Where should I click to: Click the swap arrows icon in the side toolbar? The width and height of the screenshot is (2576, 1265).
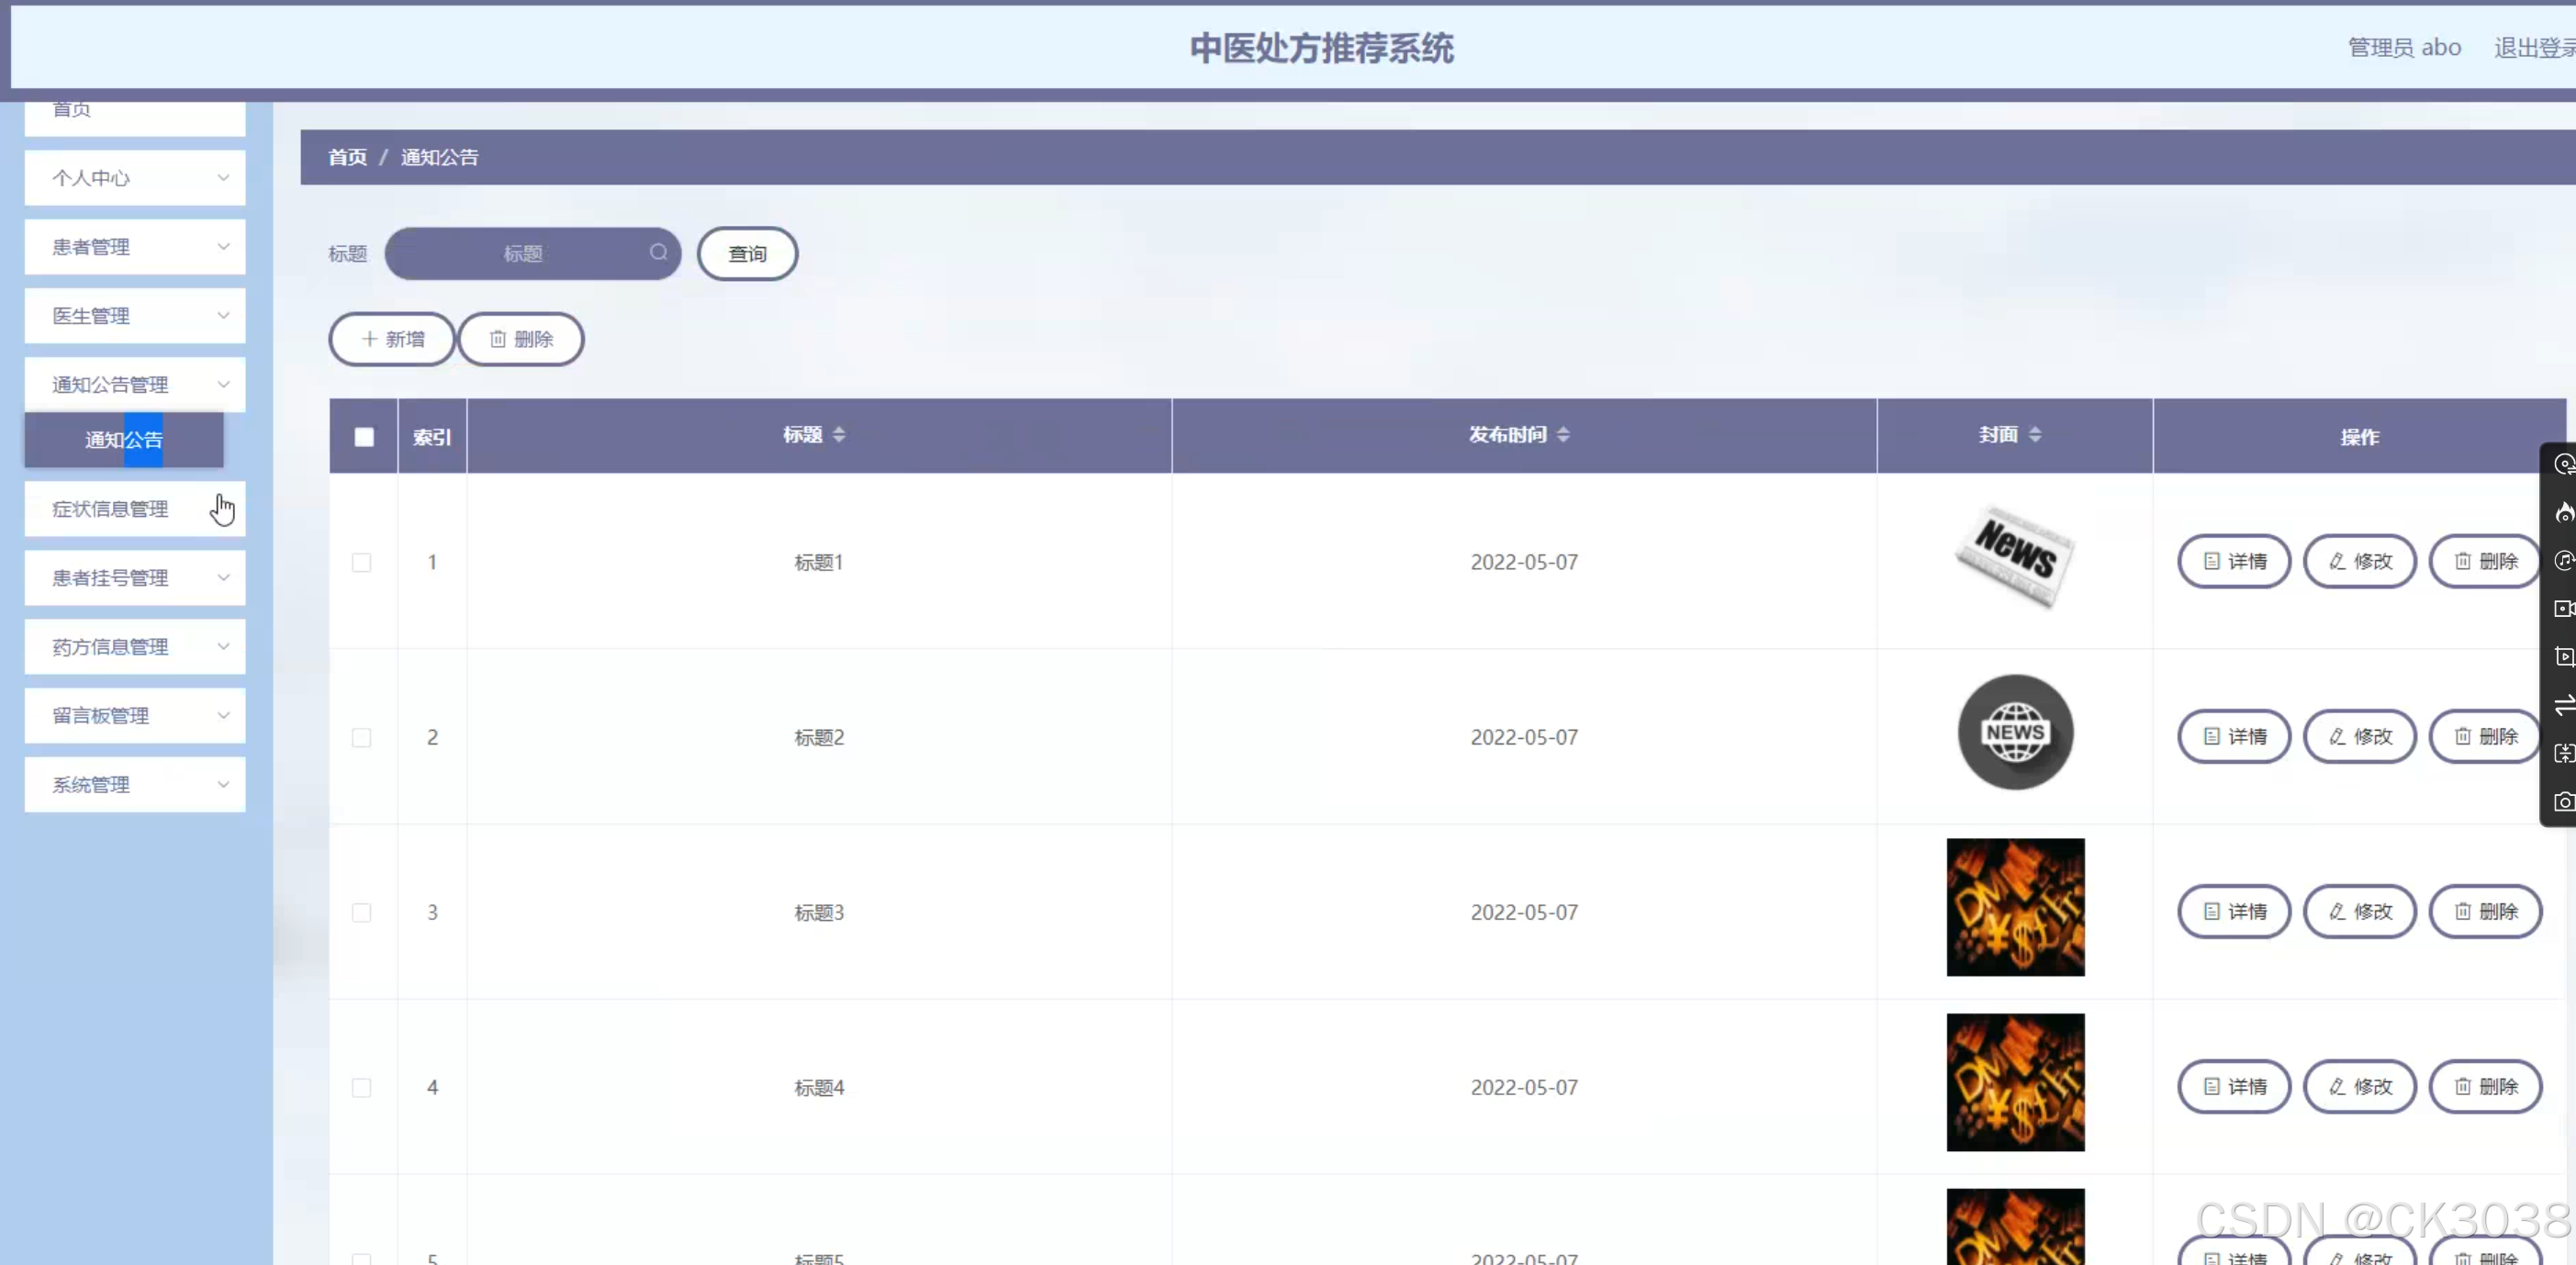2564,706
